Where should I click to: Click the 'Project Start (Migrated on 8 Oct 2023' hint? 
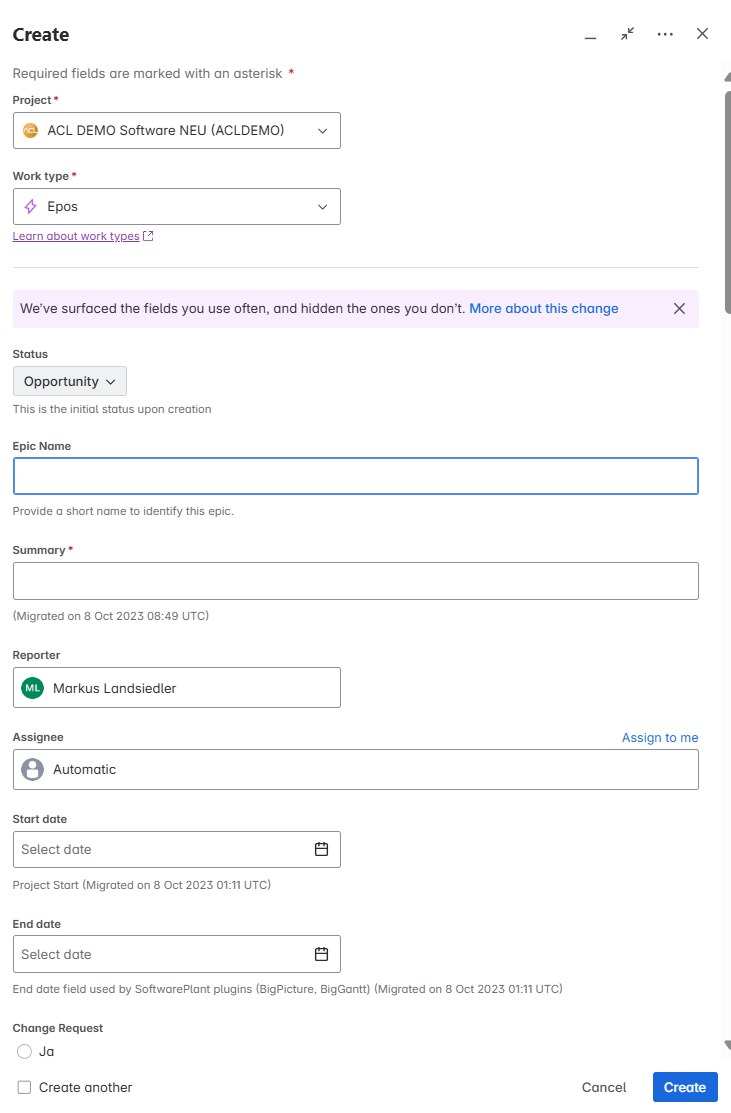[142, 885]
